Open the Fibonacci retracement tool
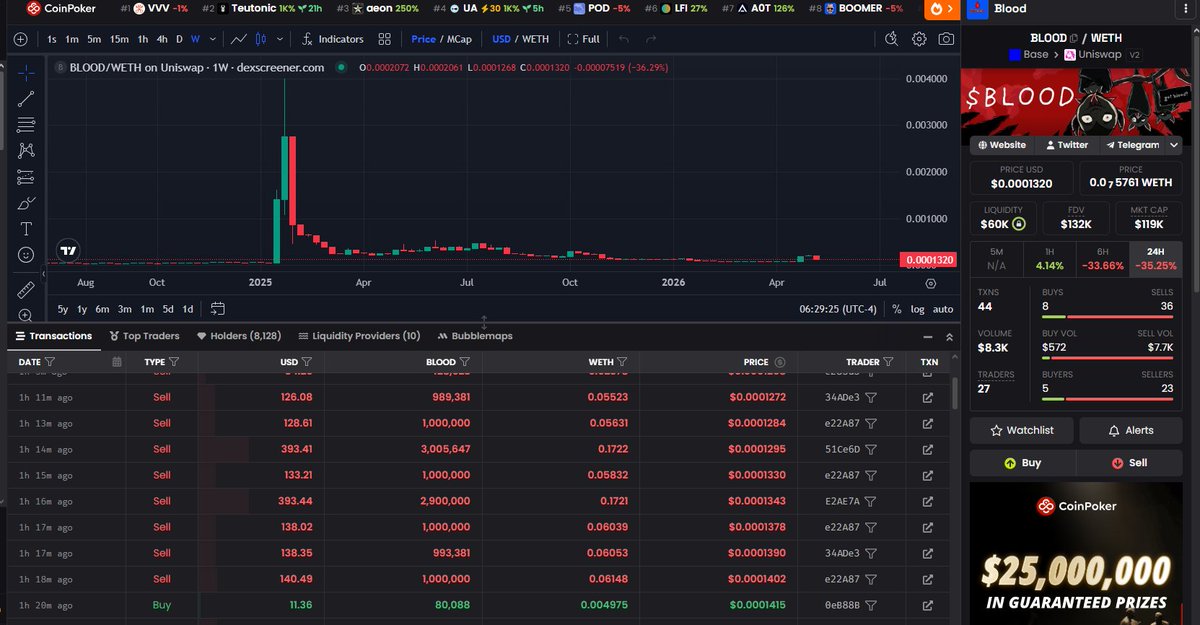This screenshot has height=625, width=1200. [x=26, y=124]
